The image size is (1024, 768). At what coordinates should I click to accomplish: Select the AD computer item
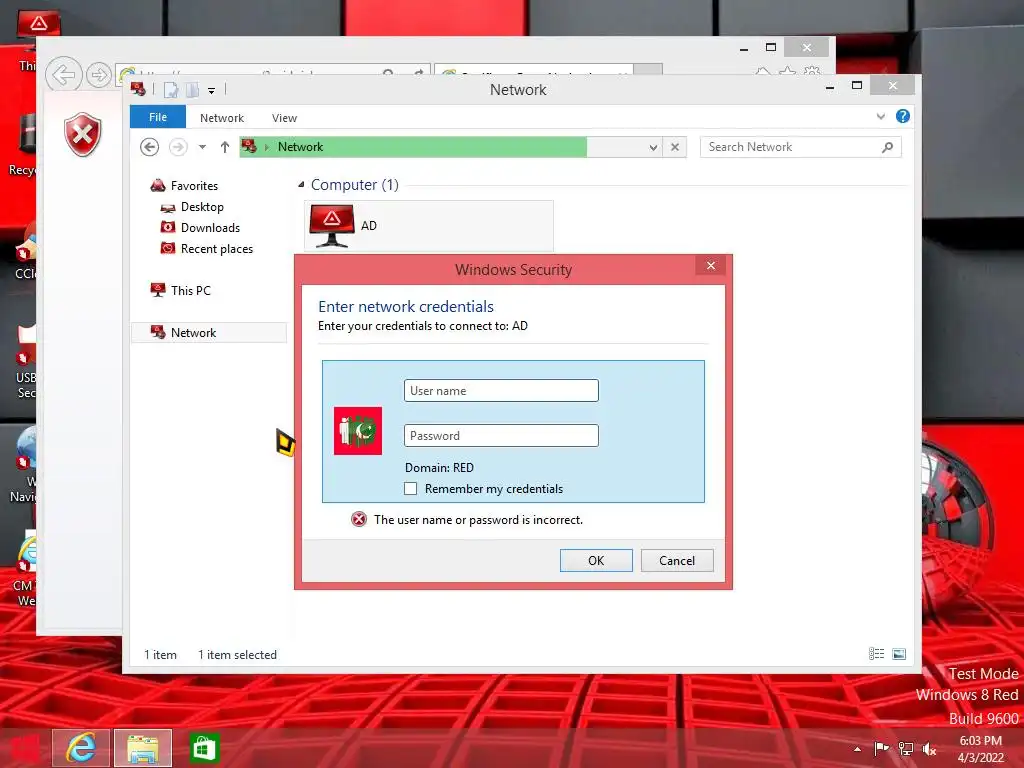[428, 226]
